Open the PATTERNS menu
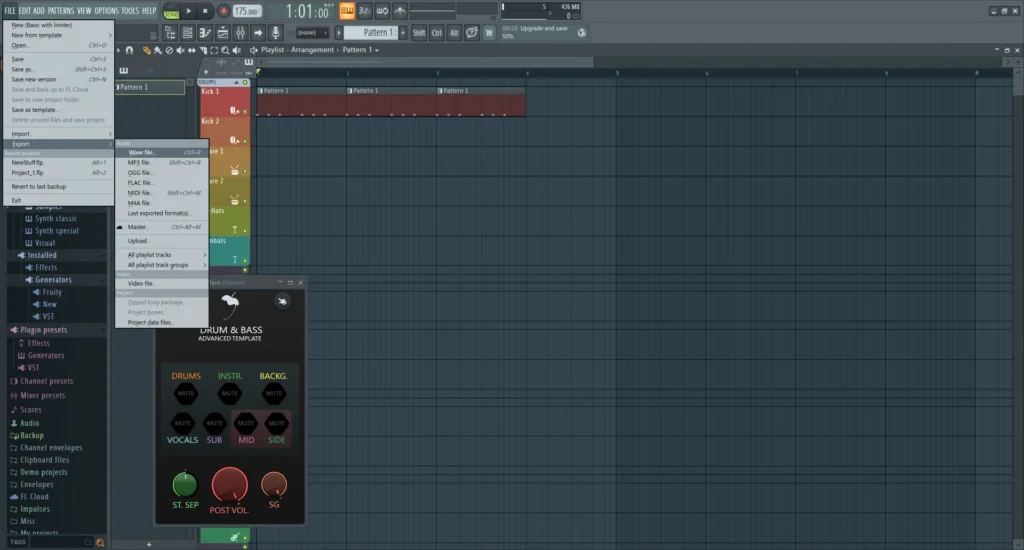 click(x=61, y=10)
